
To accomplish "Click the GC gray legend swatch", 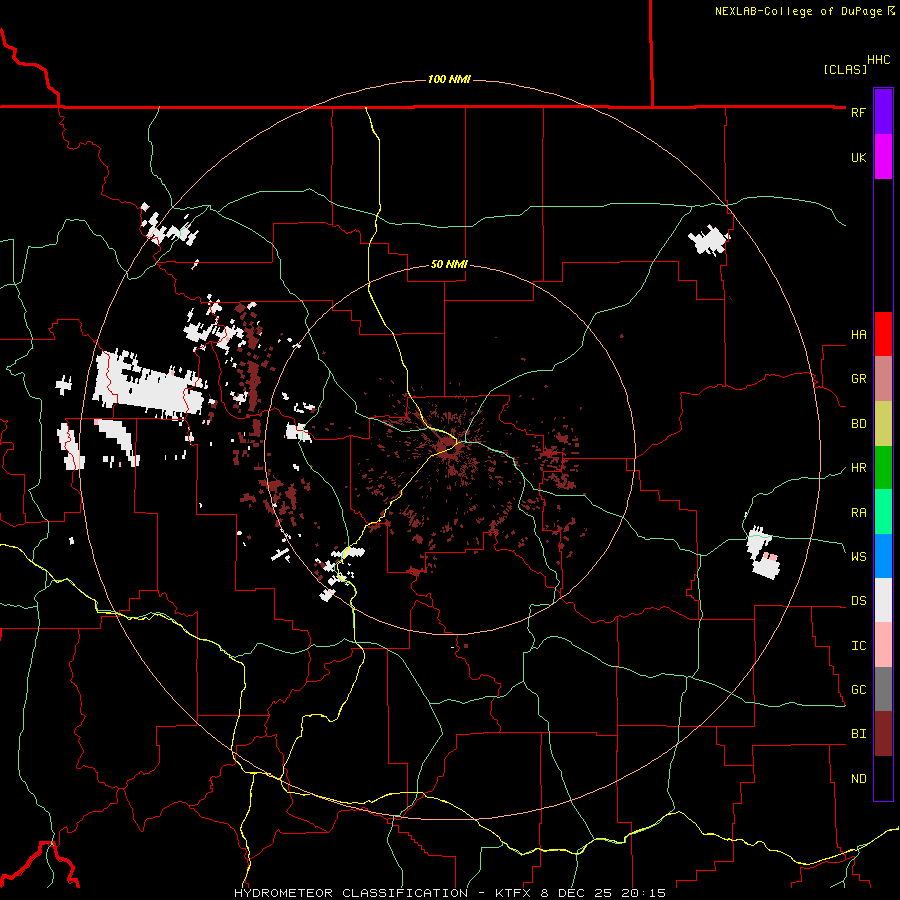I will (883, 689).
